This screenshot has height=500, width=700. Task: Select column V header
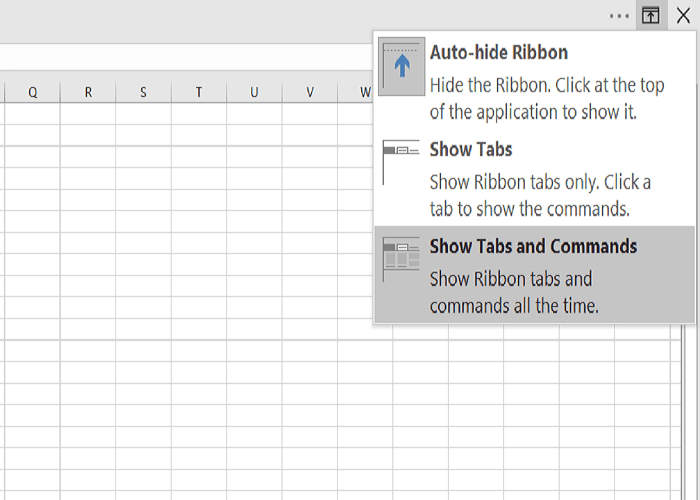(x=310, y=92)
